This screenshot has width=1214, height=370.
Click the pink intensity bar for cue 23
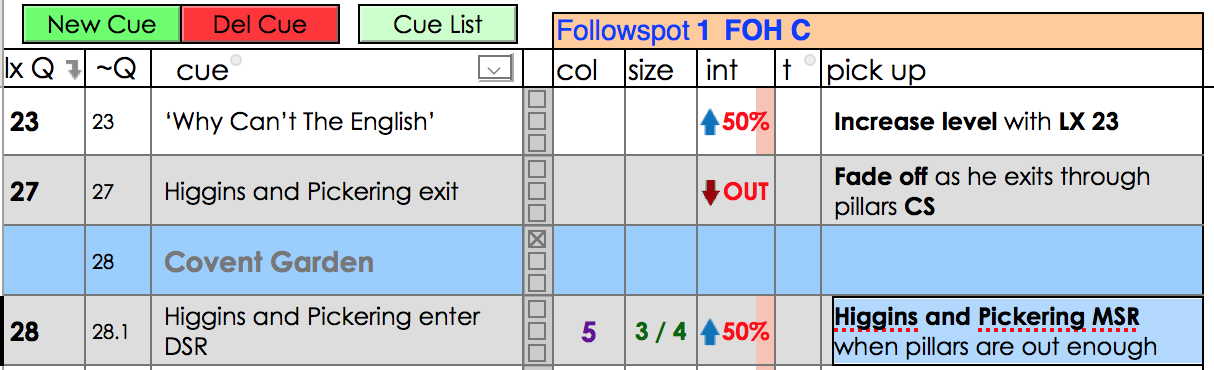pos(765,121)
